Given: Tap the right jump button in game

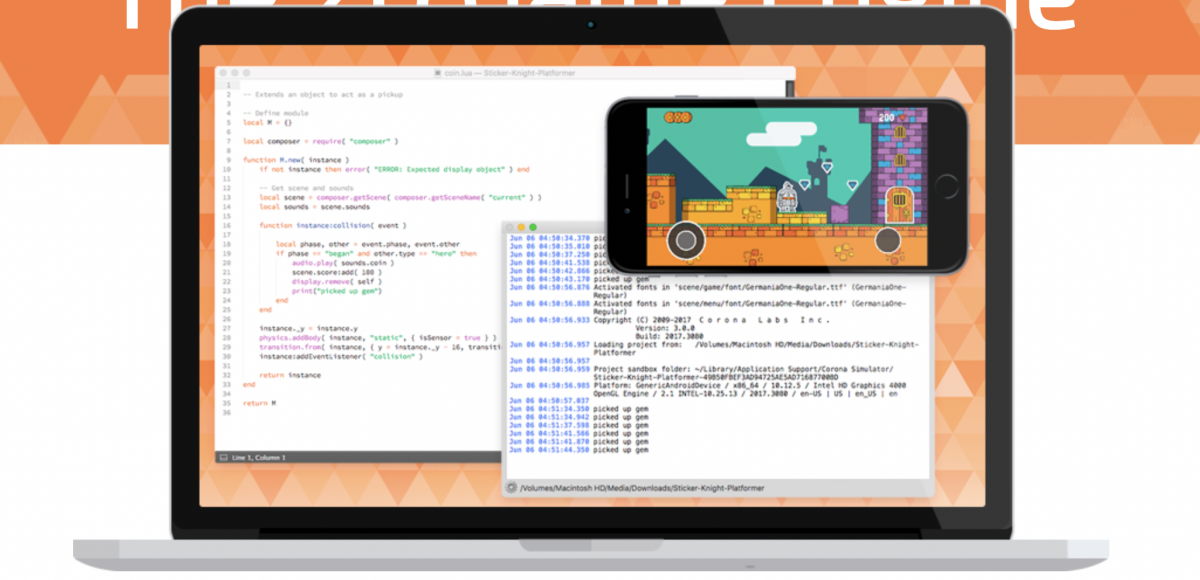Looking at the screenshot, I should tap(887, 240).
